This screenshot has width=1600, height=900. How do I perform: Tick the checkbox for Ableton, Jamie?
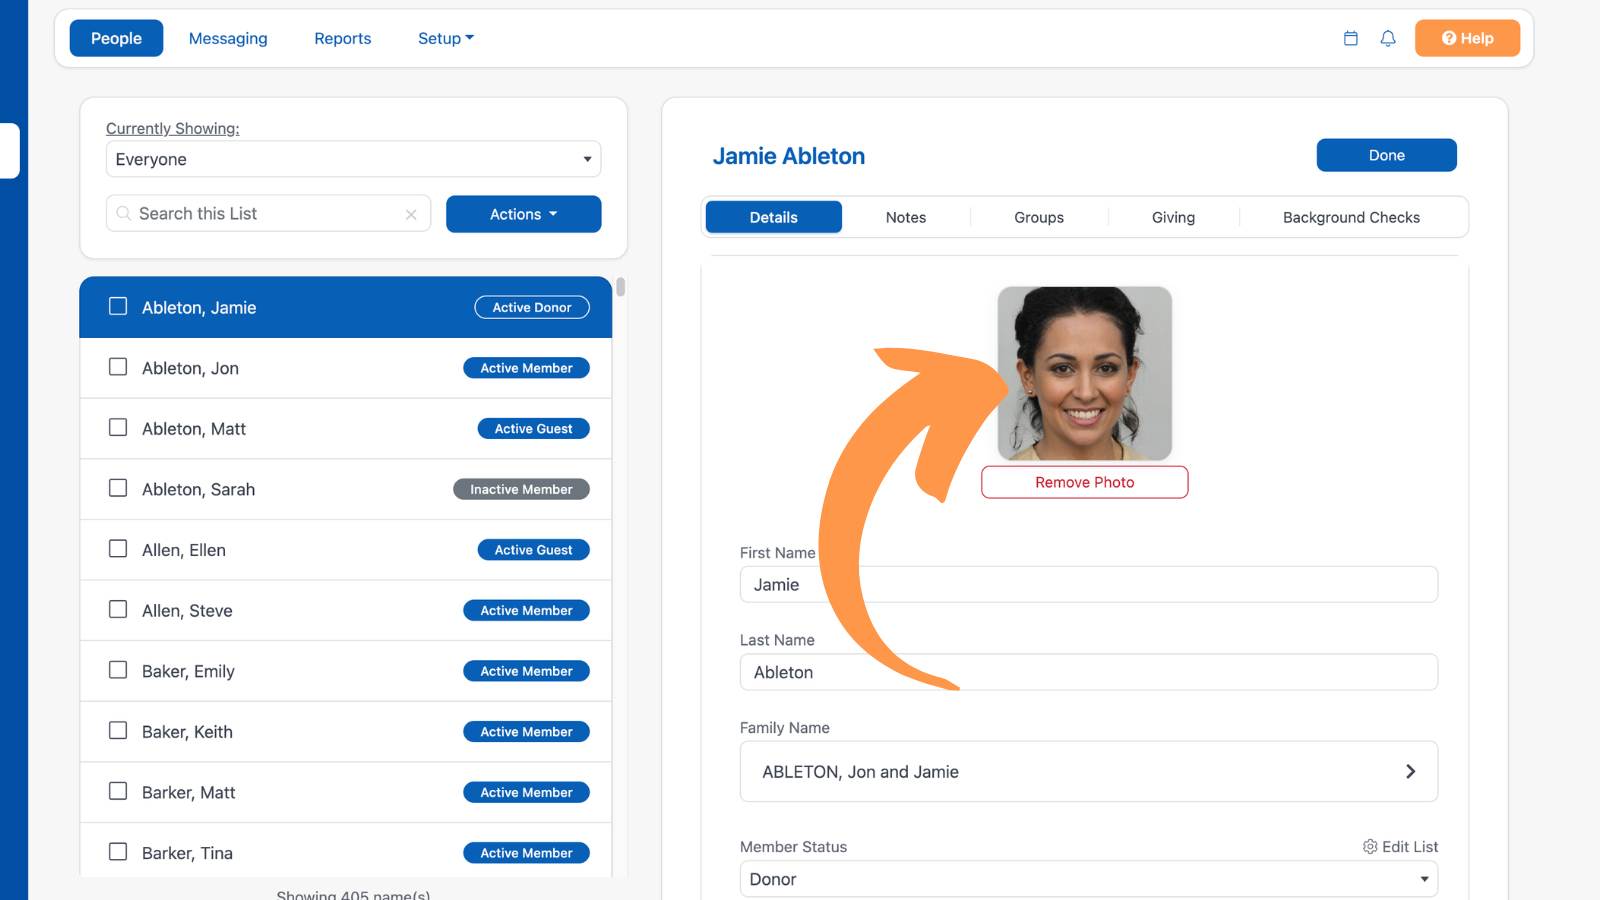[118, 306]
